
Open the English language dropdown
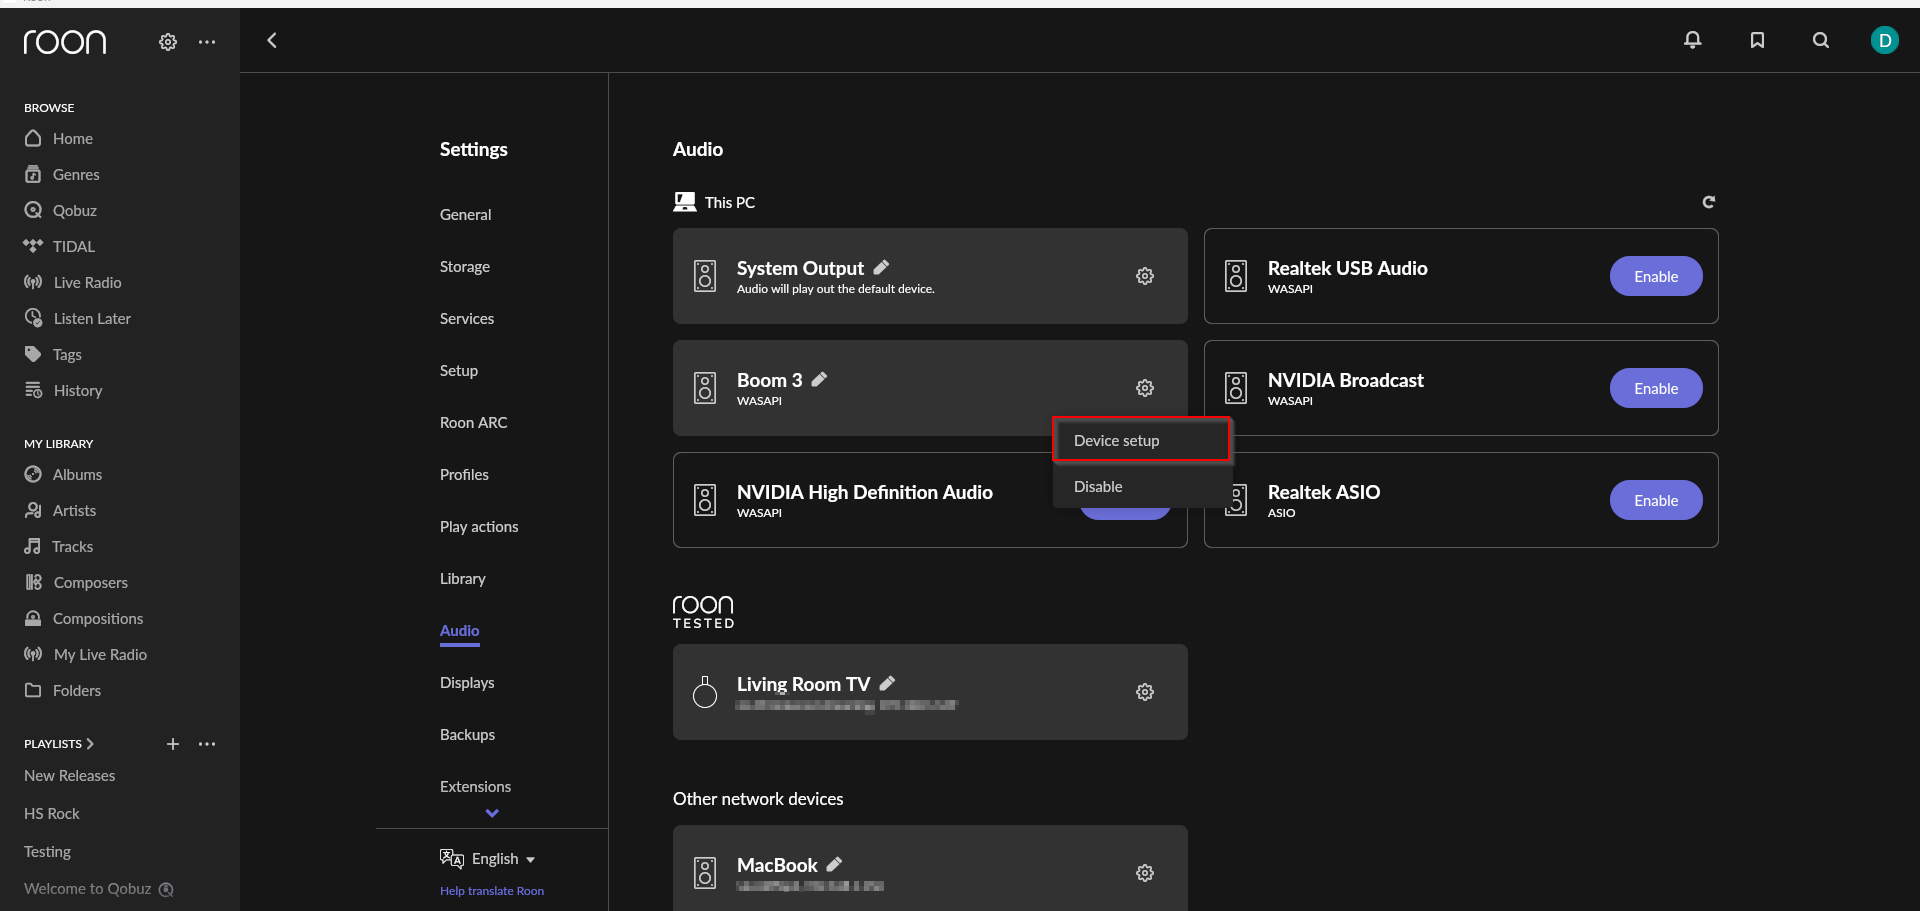pyautogui.click(x=489, y=858)
